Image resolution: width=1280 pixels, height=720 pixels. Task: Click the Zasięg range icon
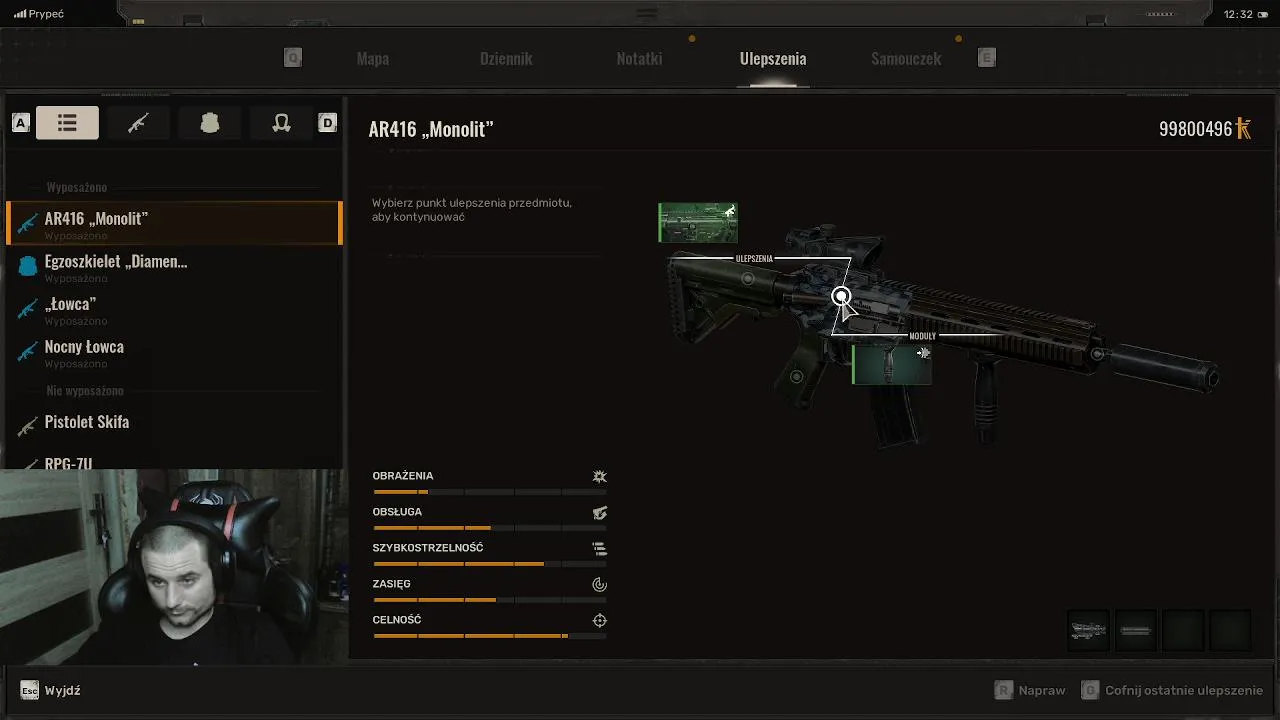click(x=599, y=585)
